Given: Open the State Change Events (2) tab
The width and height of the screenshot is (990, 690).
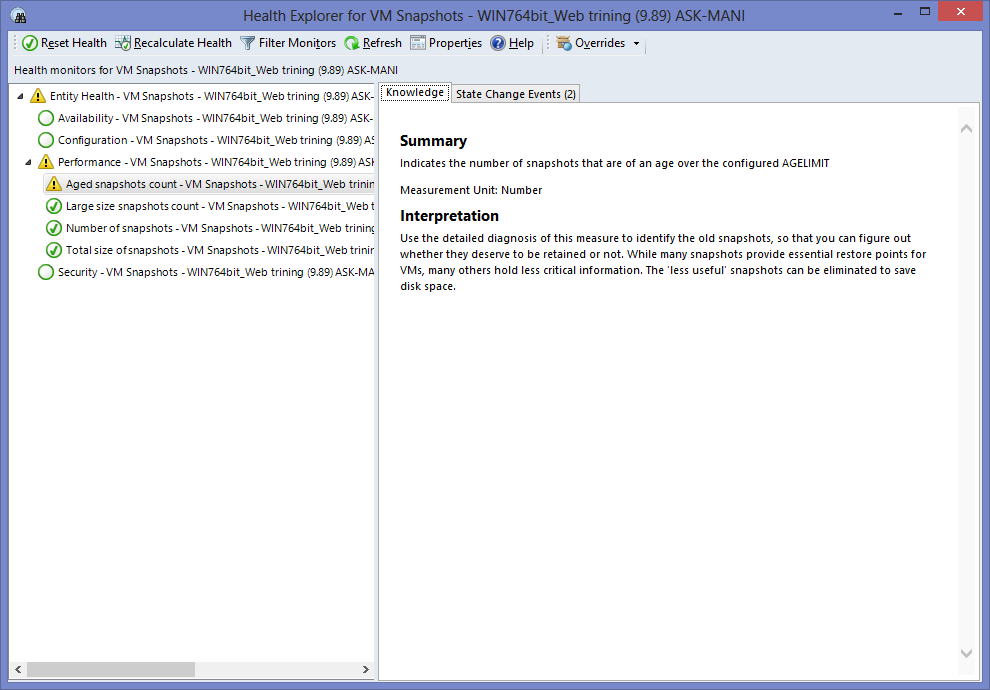Looking at the screenshot, I should 516,94.
